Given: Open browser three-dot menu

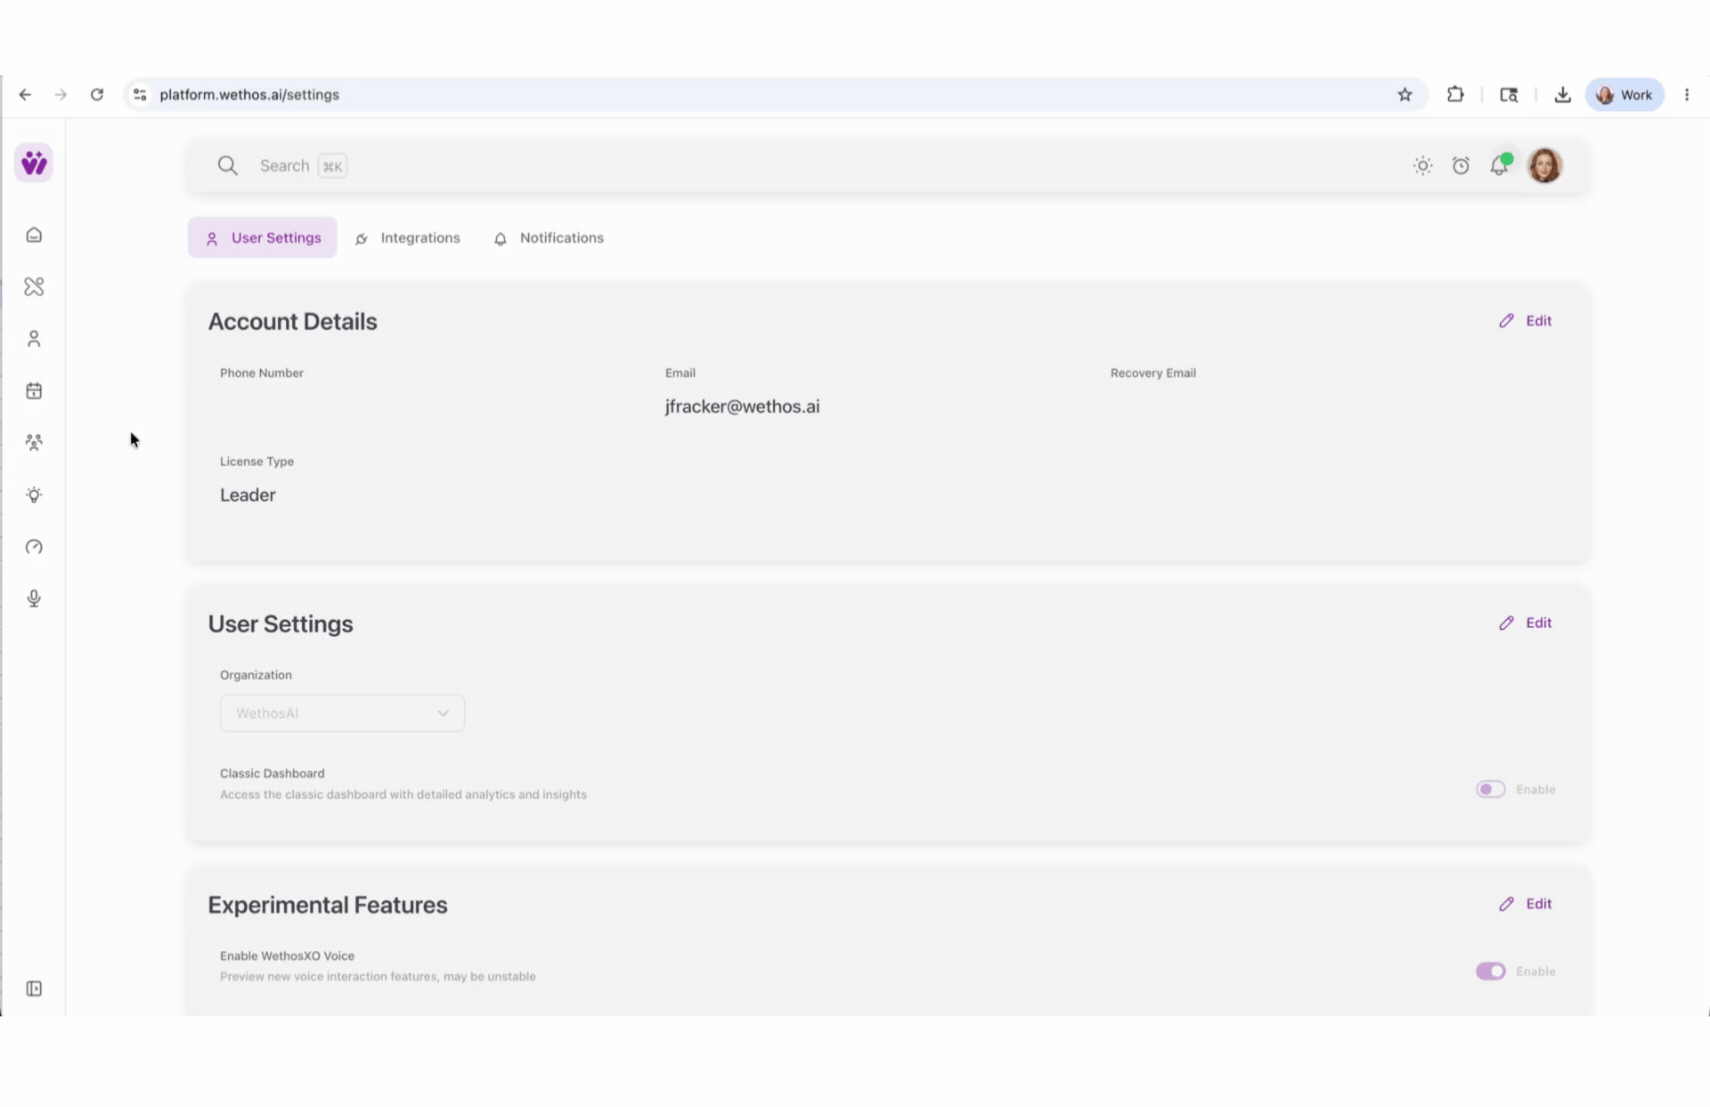Looking at the screenshot, I should tap(1687, 95).
